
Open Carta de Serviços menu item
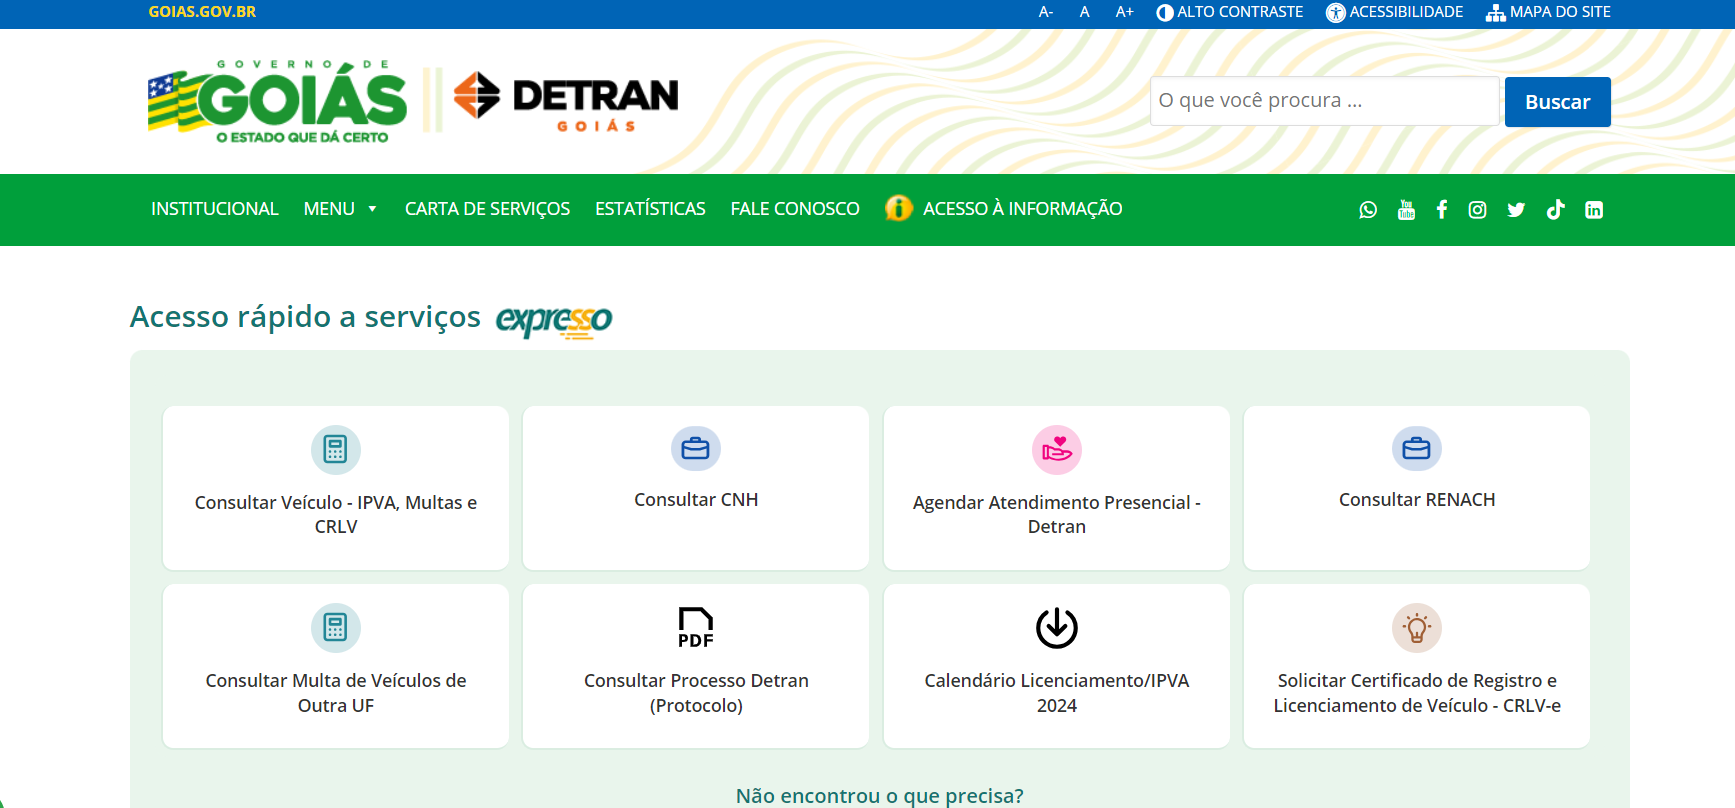(x=487, y=209)
